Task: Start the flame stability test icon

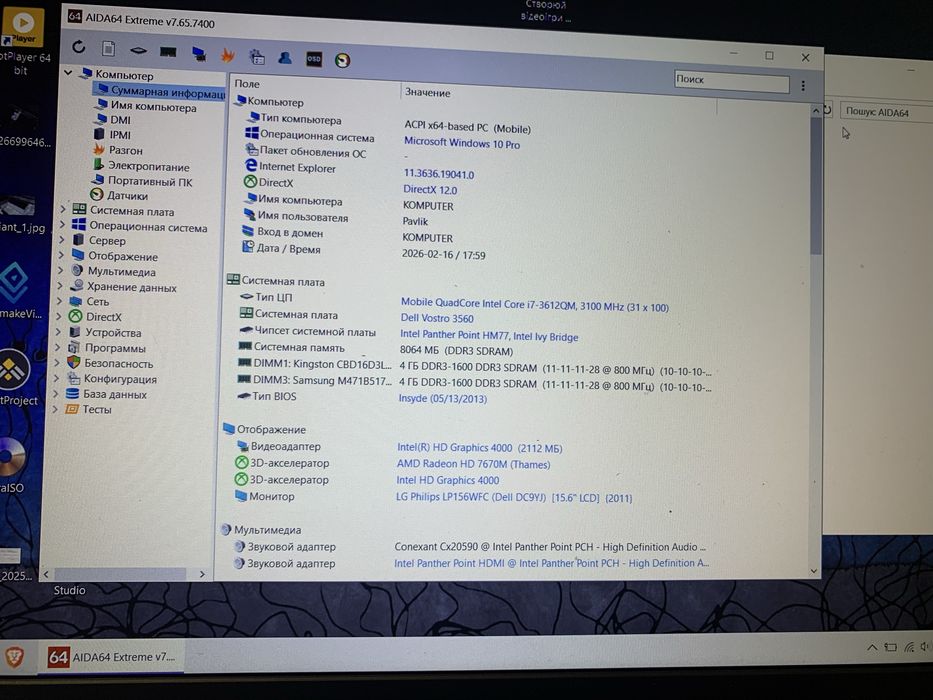Action: point(227,55)
